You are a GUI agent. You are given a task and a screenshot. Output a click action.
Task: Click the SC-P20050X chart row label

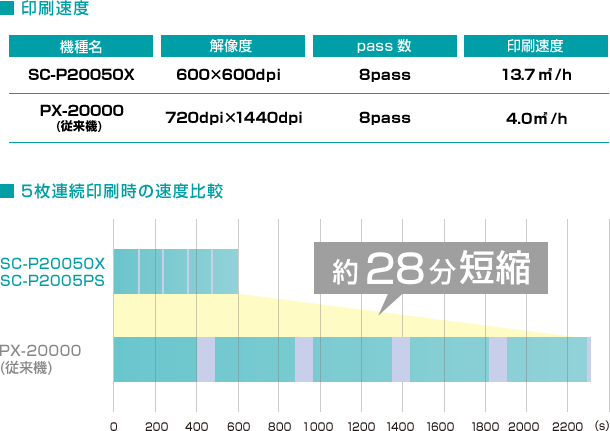pos(53,264)
